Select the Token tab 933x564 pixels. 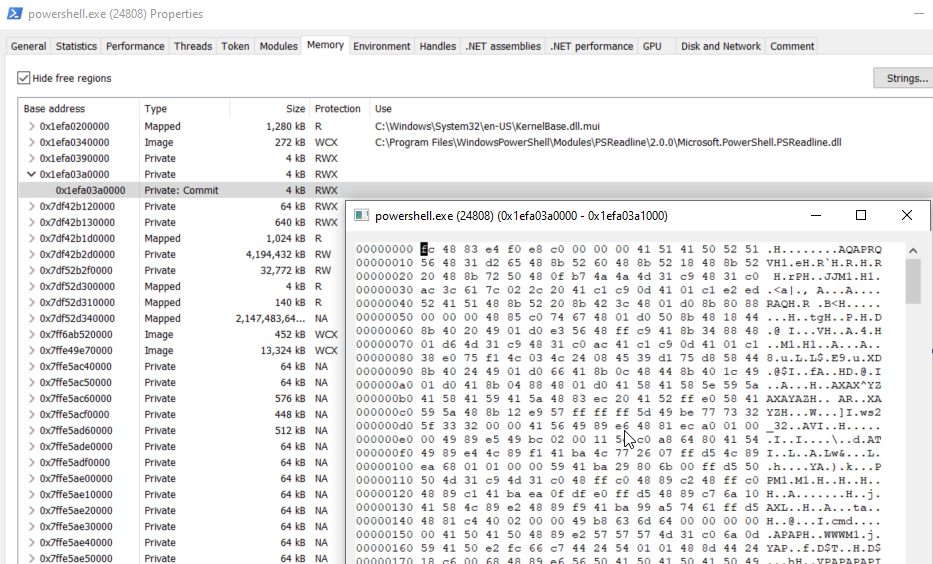tap(235, 46)
